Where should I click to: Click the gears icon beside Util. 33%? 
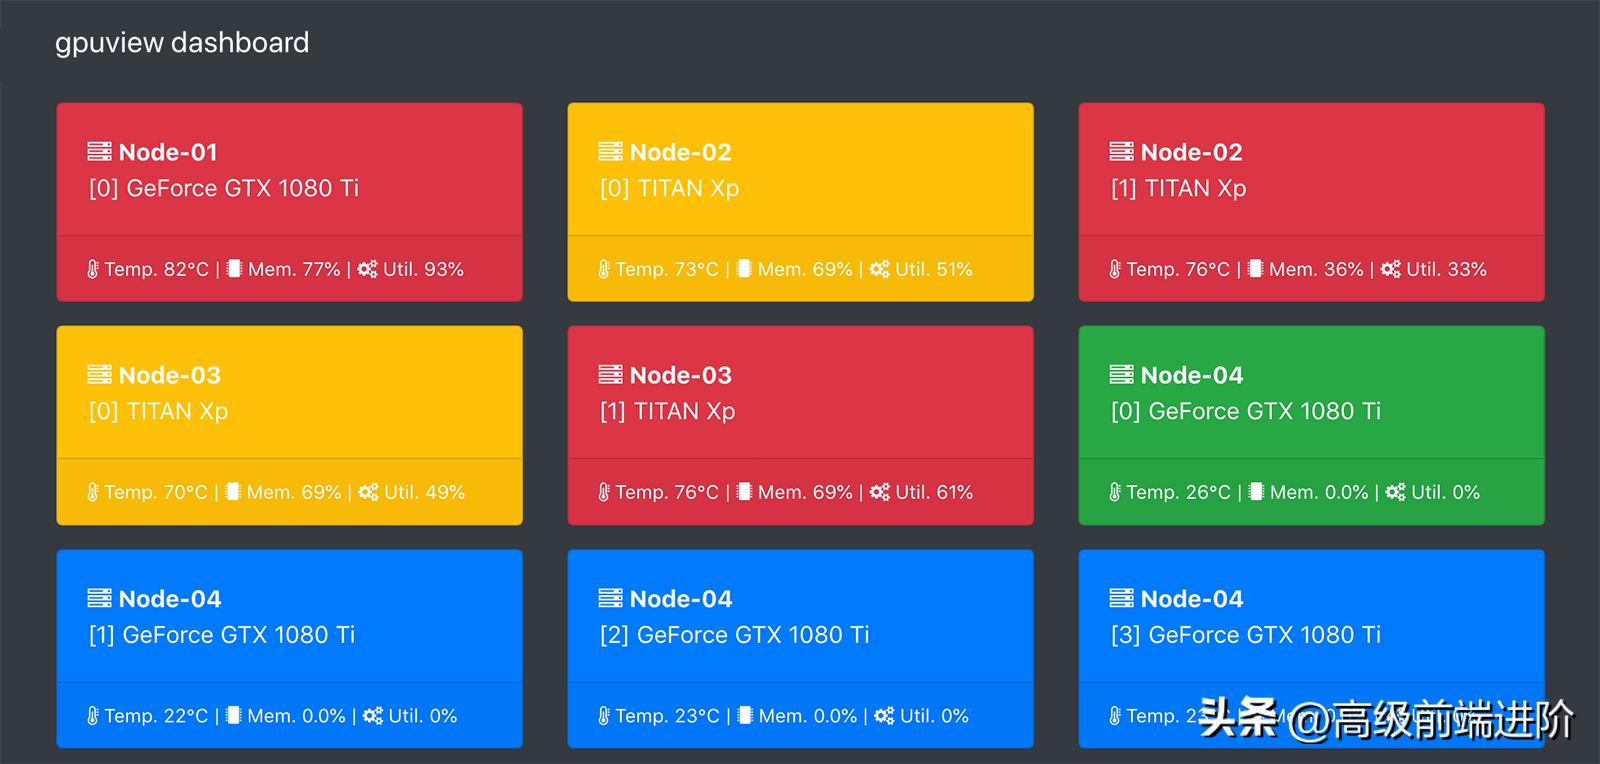click(1390, 269)
